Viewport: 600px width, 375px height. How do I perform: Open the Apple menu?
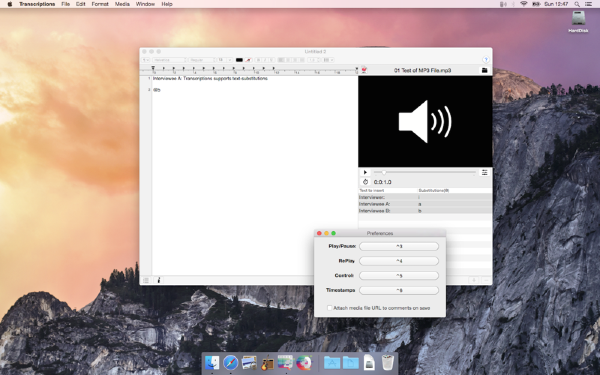(10, 4)
